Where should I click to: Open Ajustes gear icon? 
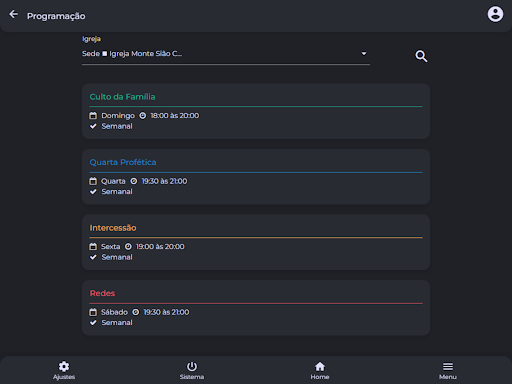pyautogui.click(x=64, y=366)
